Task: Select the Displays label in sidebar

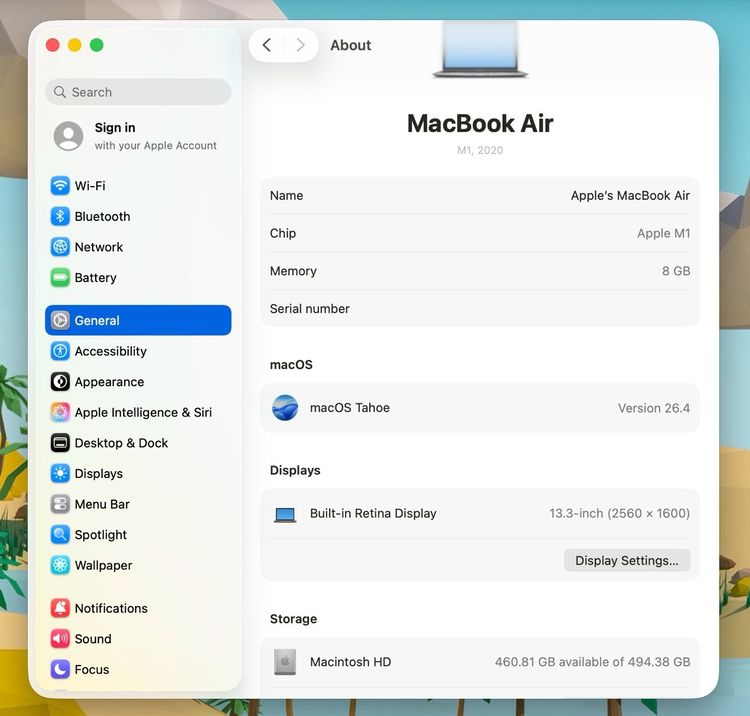Action: click(x=99, y=474)
